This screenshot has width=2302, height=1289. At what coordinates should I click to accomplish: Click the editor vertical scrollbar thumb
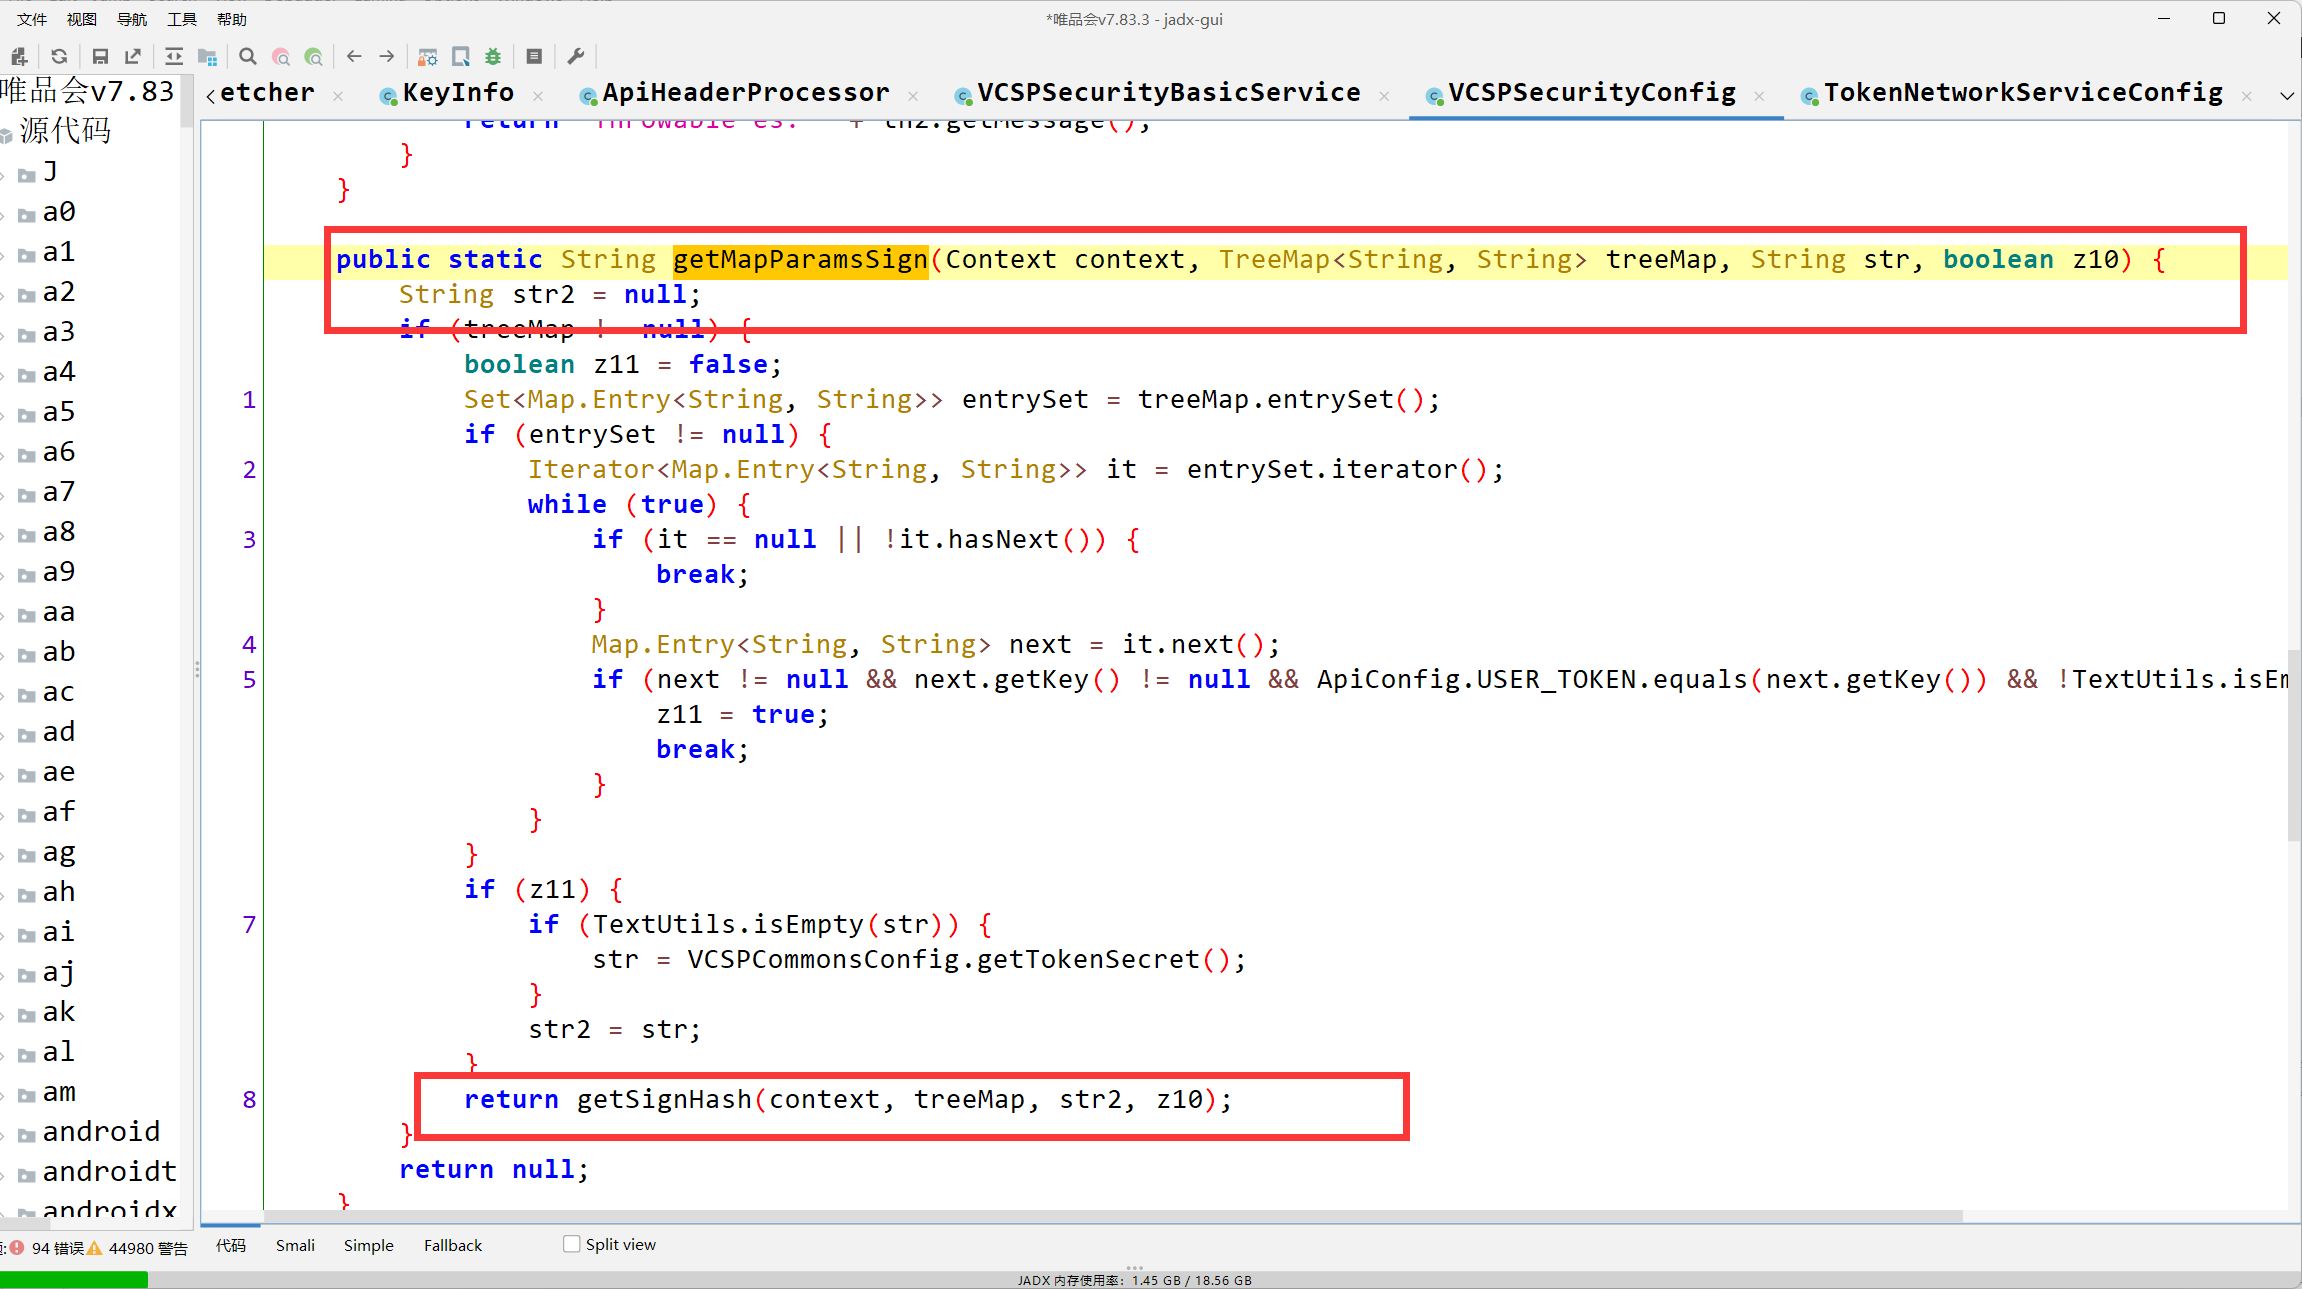click(2294, 745)
